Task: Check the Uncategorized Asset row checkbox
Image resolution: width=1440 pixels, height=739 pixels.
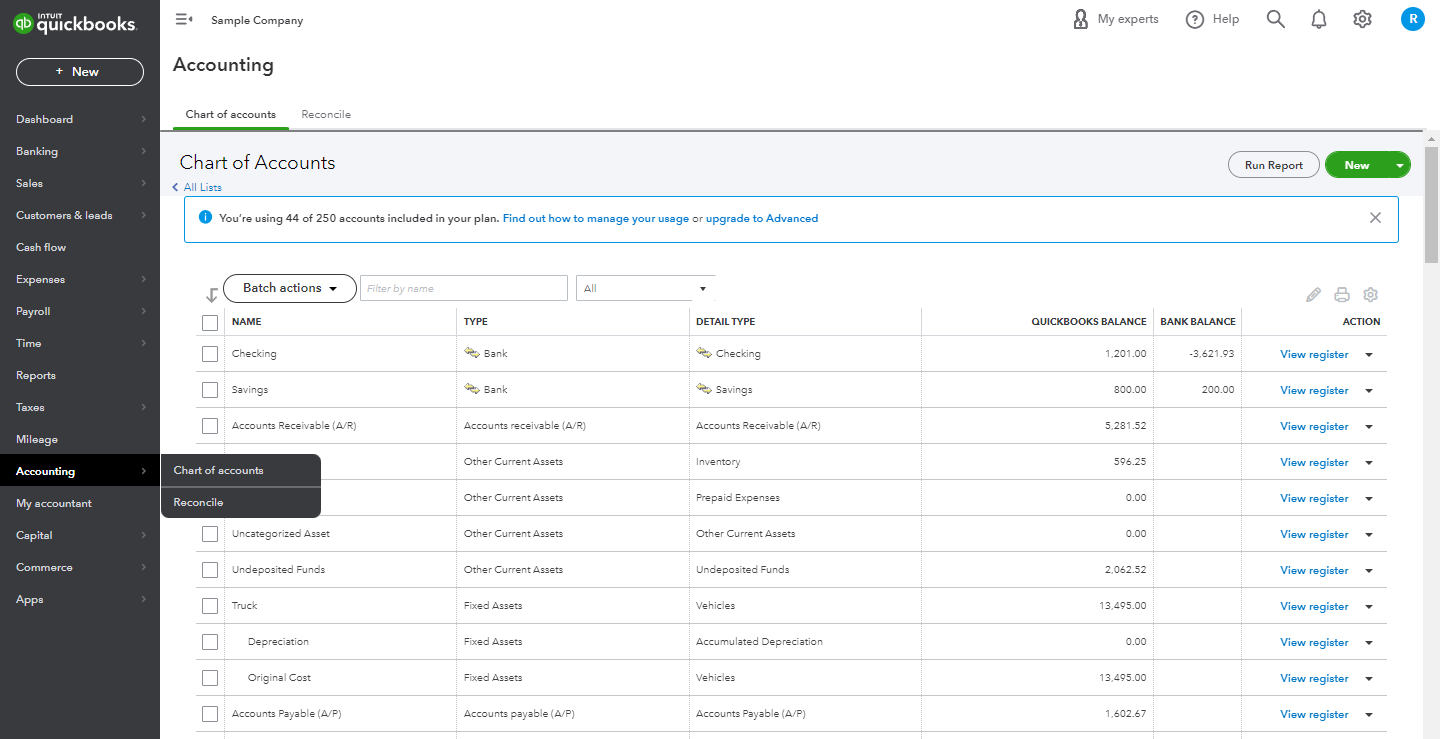Action: pyautogui.click(x=209, y=534)
